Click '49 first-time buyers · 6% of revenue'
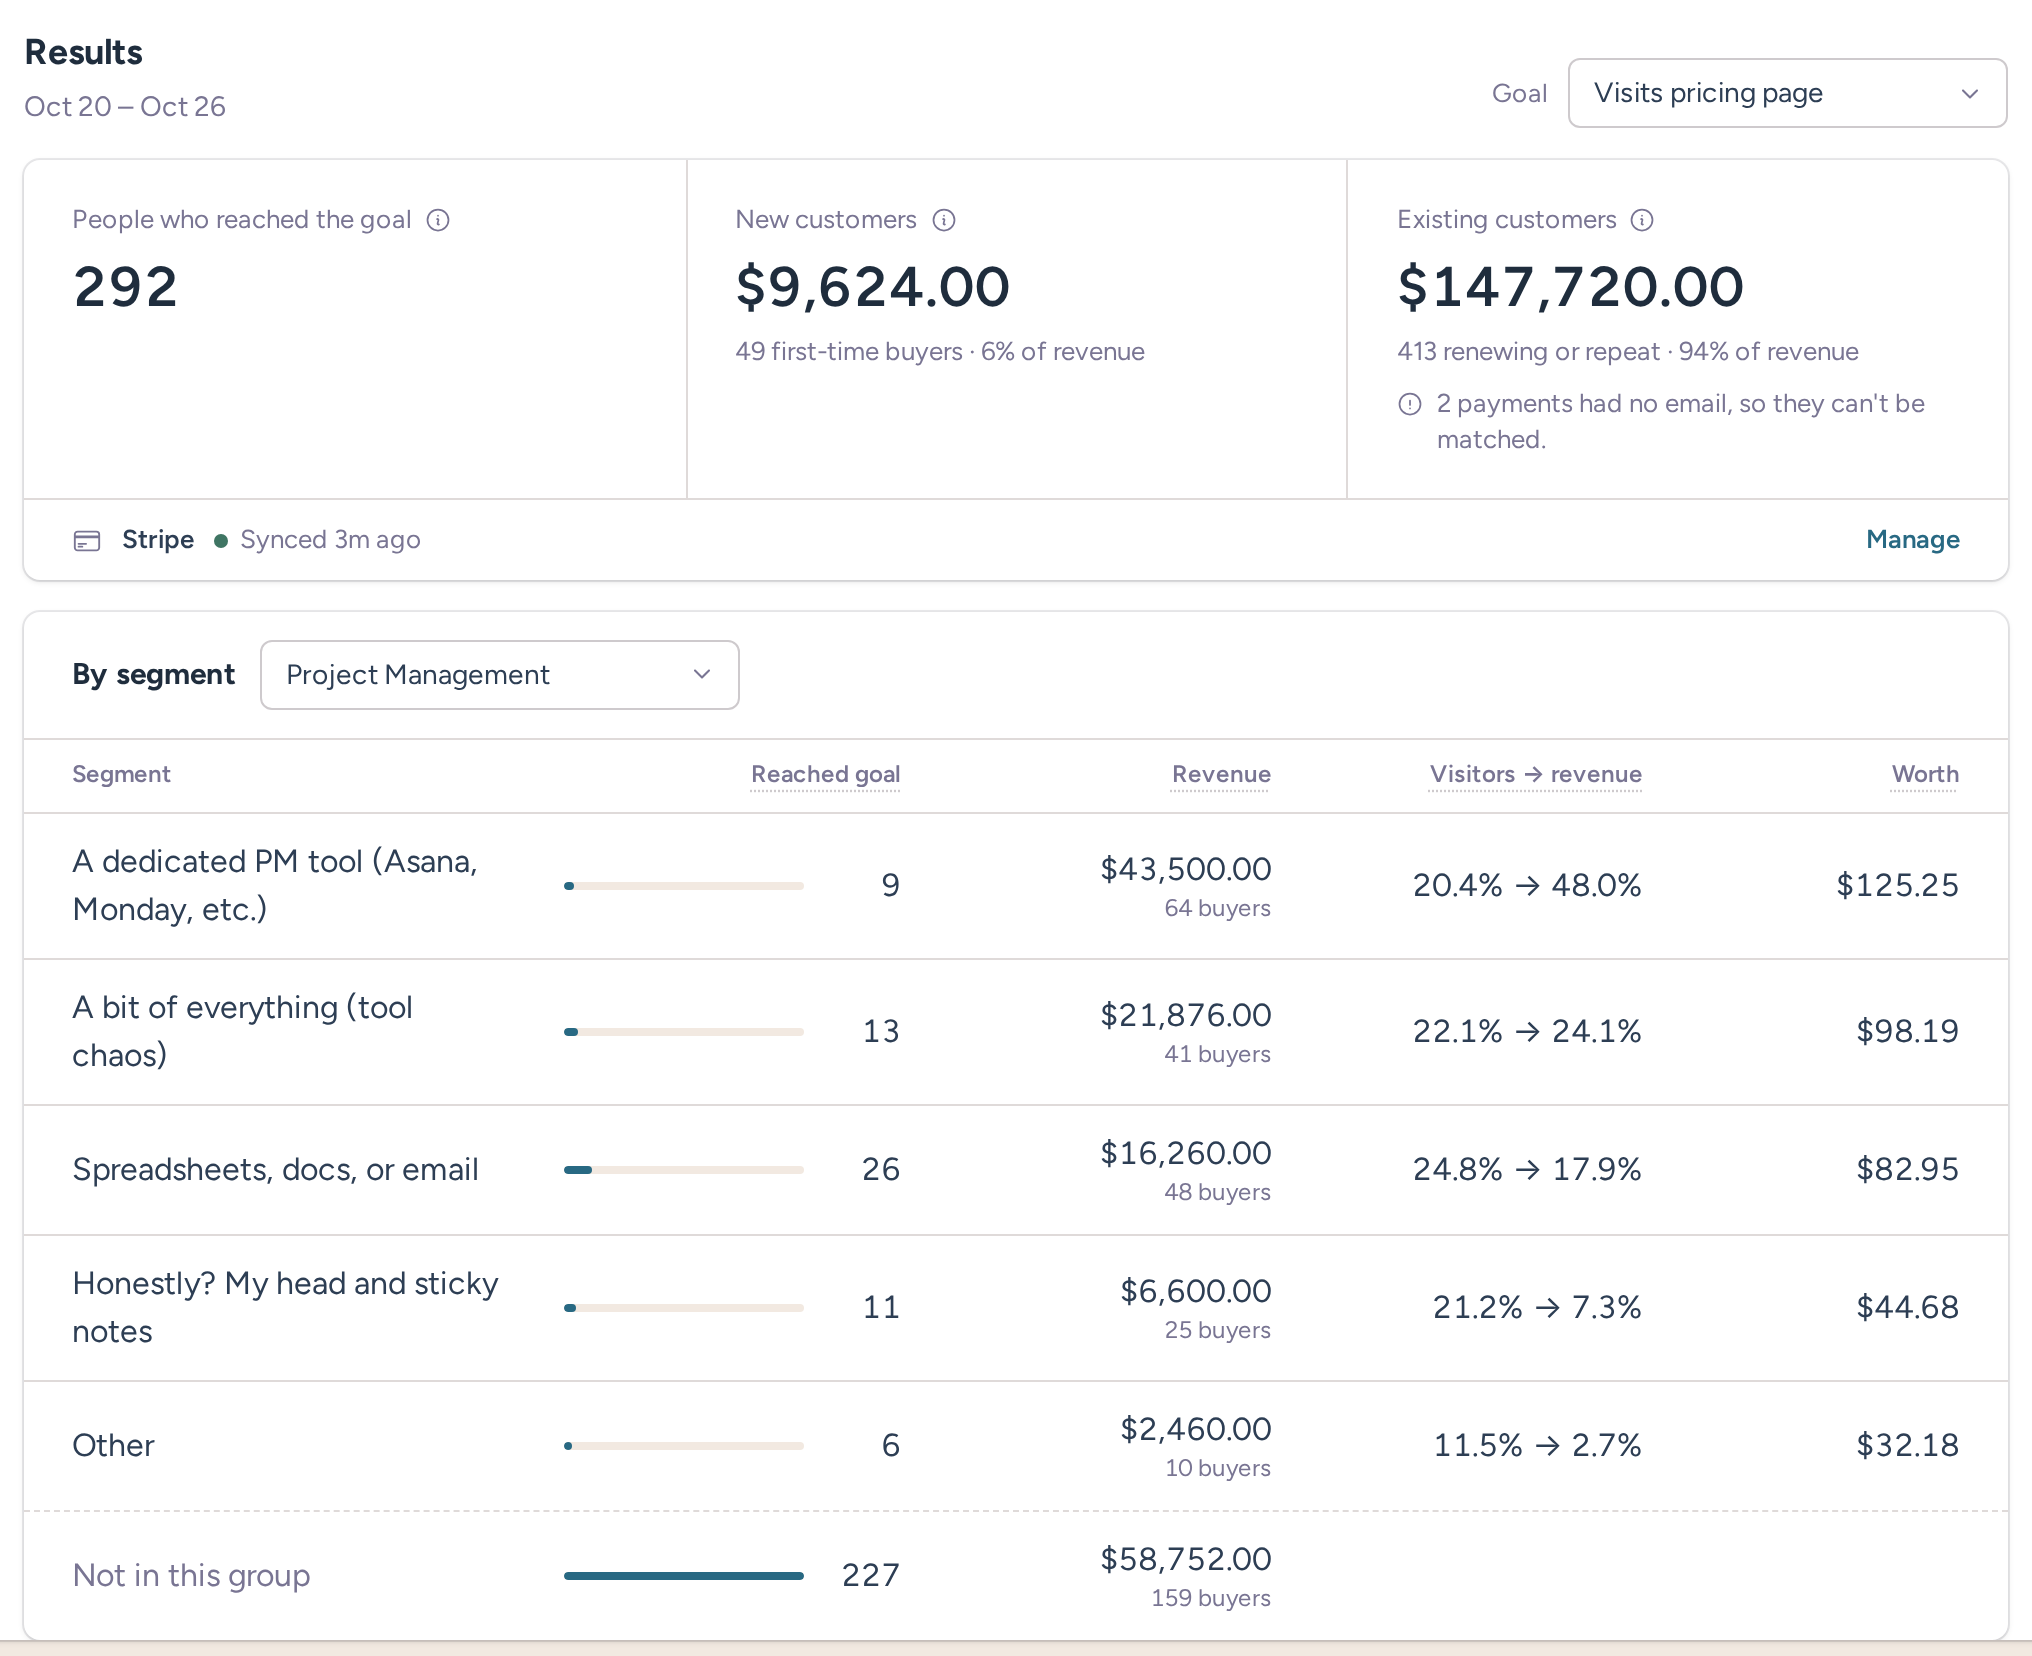The height and width of the screenshot is (1656, 2032). 940,352
